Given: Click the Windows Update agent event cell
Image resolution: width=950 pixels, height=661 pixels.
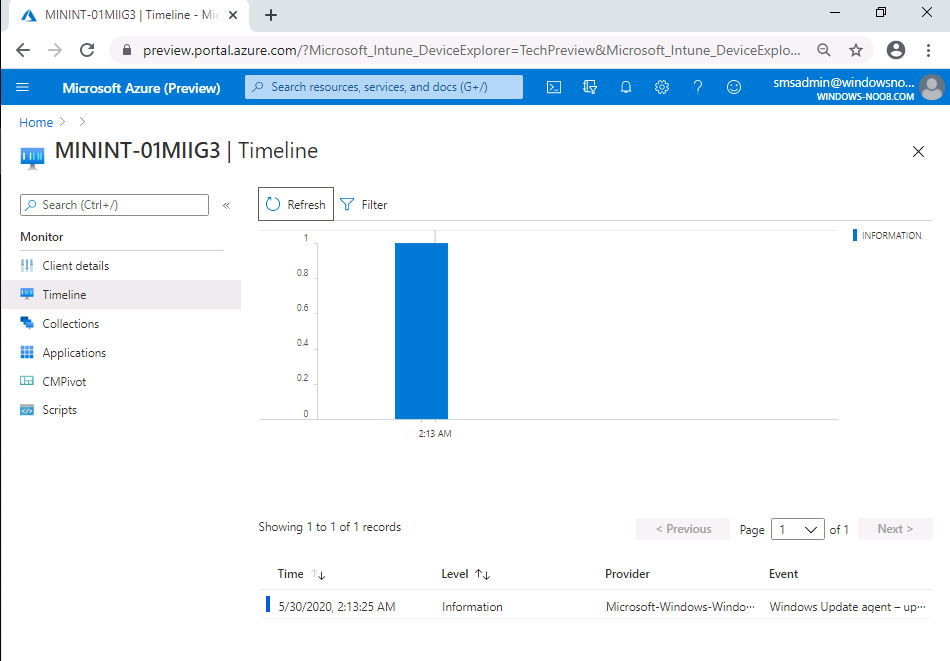Looking at the screenshot, I should point(848,606).
